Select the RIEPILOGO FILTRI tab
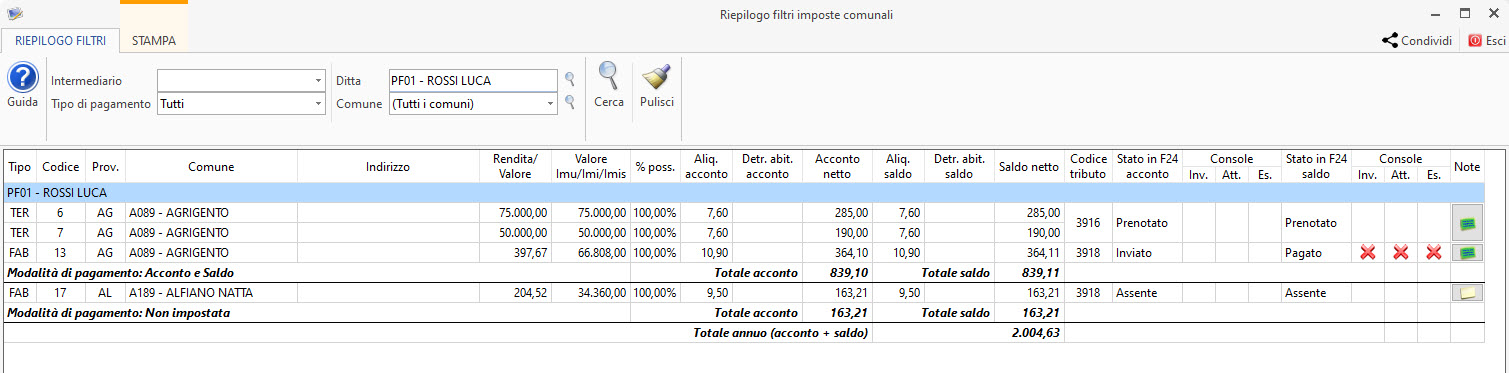Screen dimensions: 1509x373 click(60, 41)
